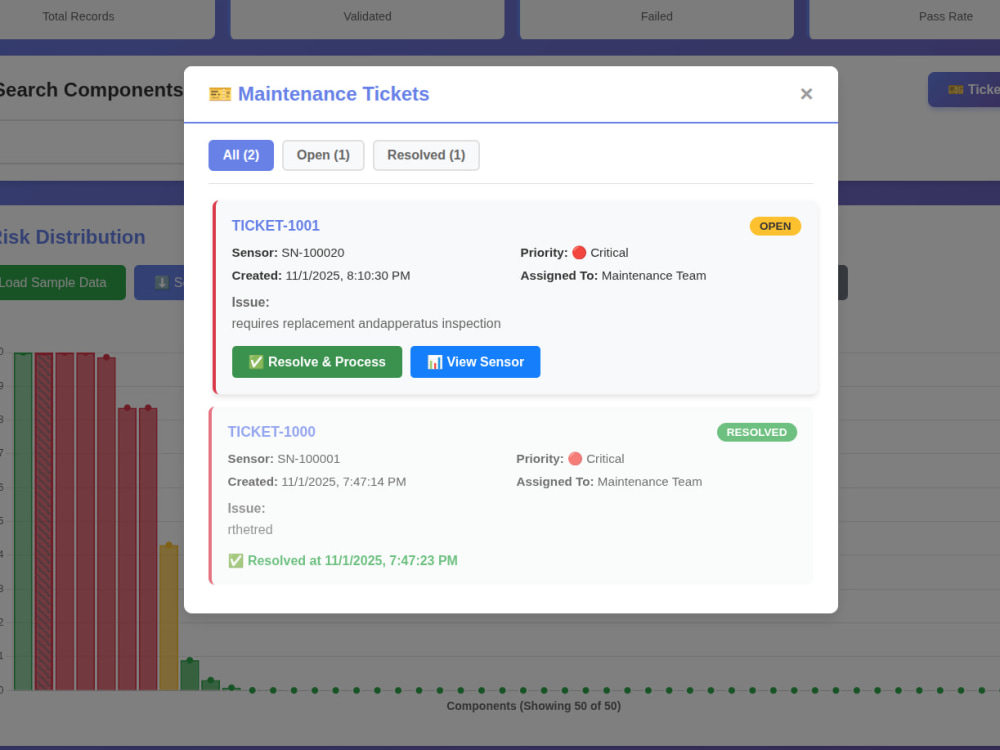The height and width of the screenshot is (750, 1000).
Task: Click the Total Records stat card
Action: click(107, 19)
